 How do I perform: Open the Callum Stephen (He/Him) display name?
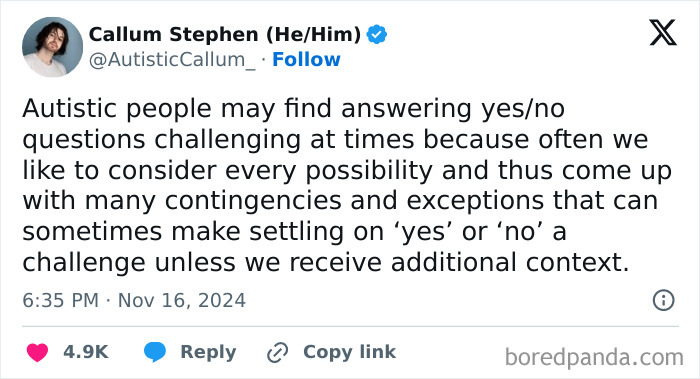[x=225, y=34]
